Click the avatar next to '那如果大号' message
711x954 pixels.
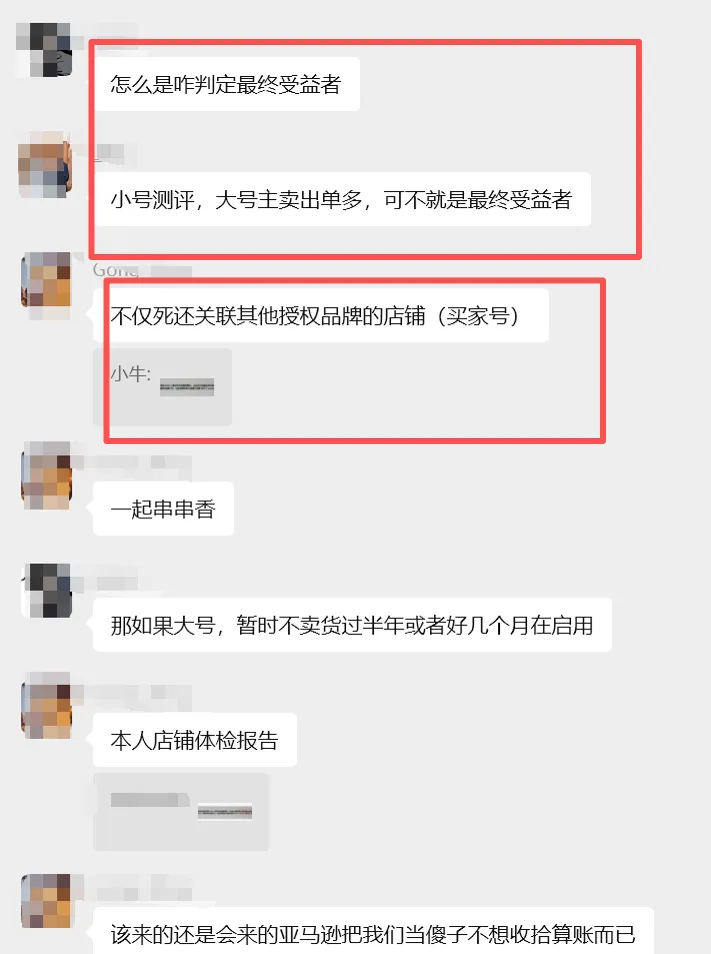point(47,591)
